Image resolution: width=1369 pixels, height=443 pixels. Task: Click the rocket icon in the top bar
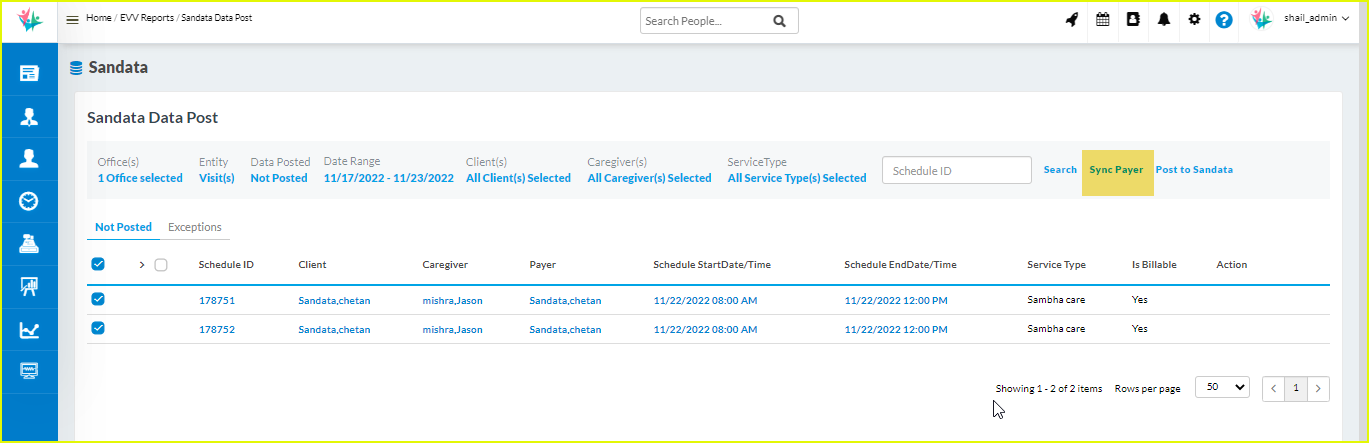1072,20
